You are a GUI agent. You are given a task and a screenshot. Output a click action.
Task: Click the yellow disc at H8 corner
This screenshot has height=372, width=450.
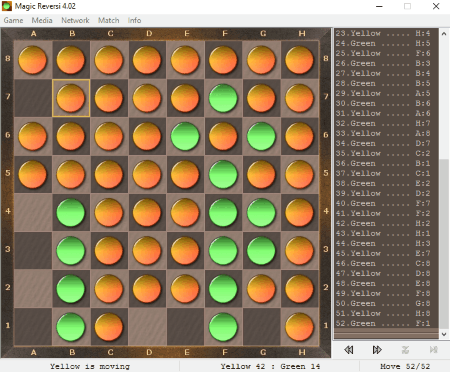tap(299, 60)
